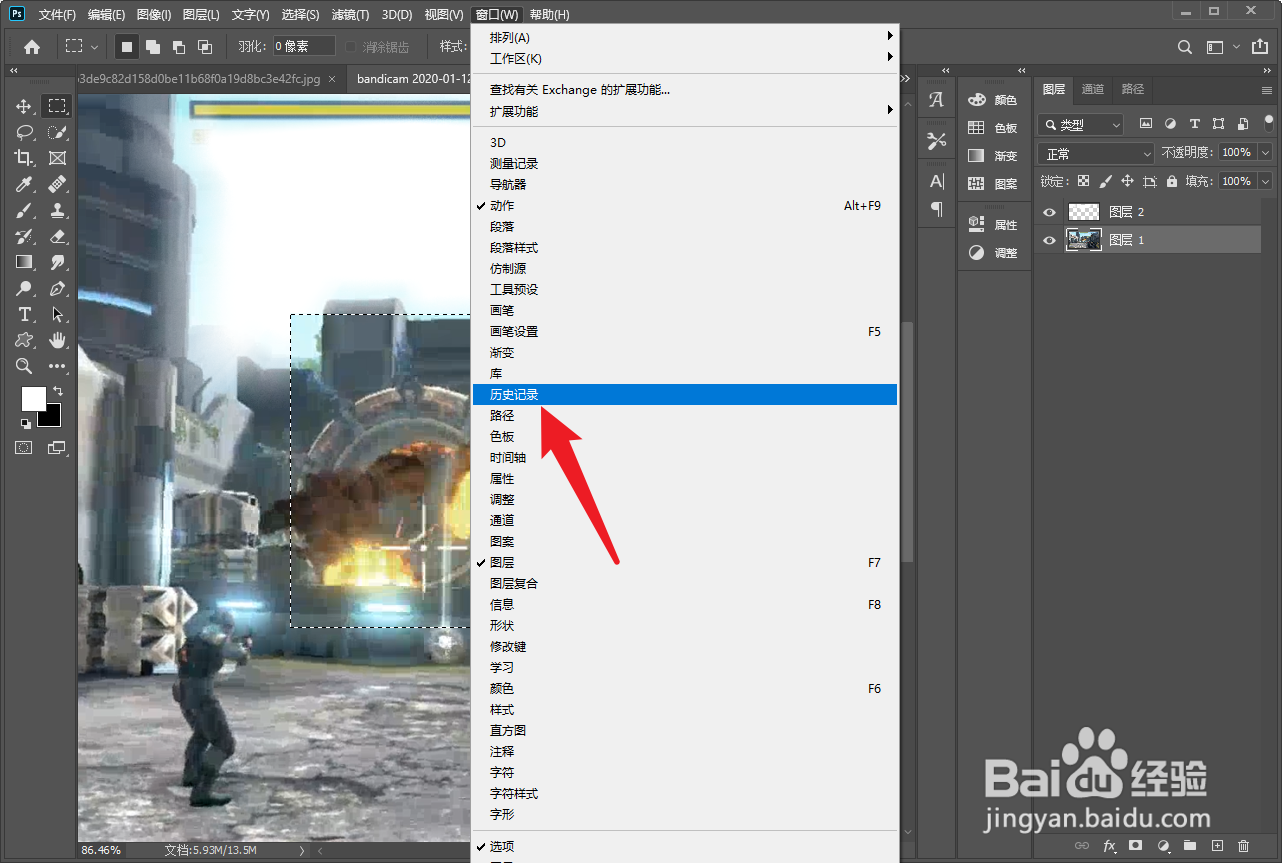Select the Brush tool
The image size is (1282, 863).
[x=24, y=210]
